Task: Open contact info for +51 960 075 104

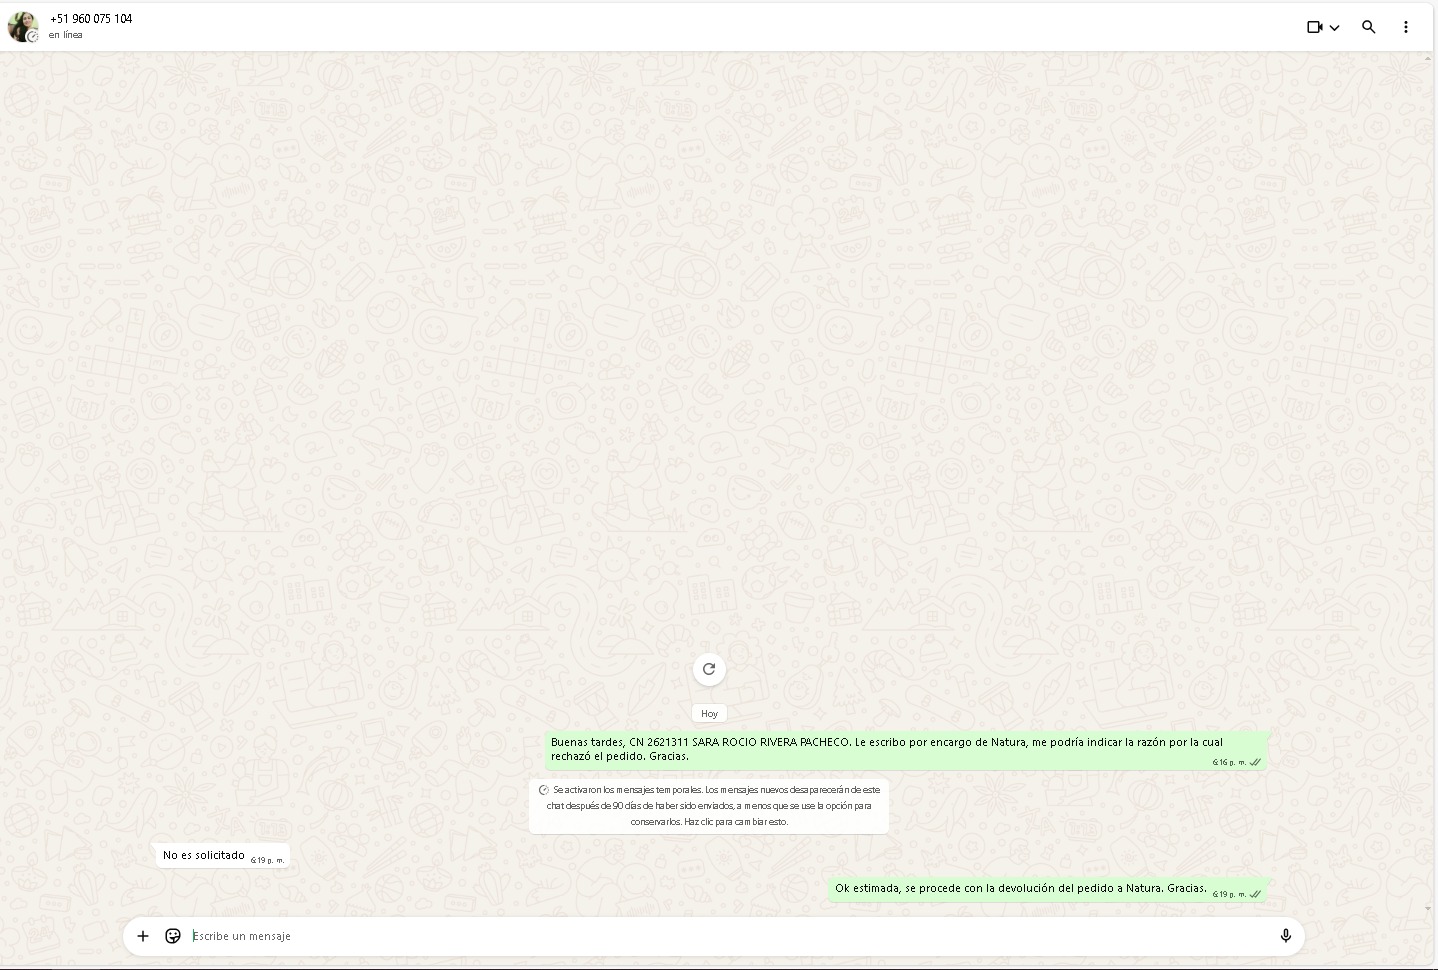Action: click(91, 19)
